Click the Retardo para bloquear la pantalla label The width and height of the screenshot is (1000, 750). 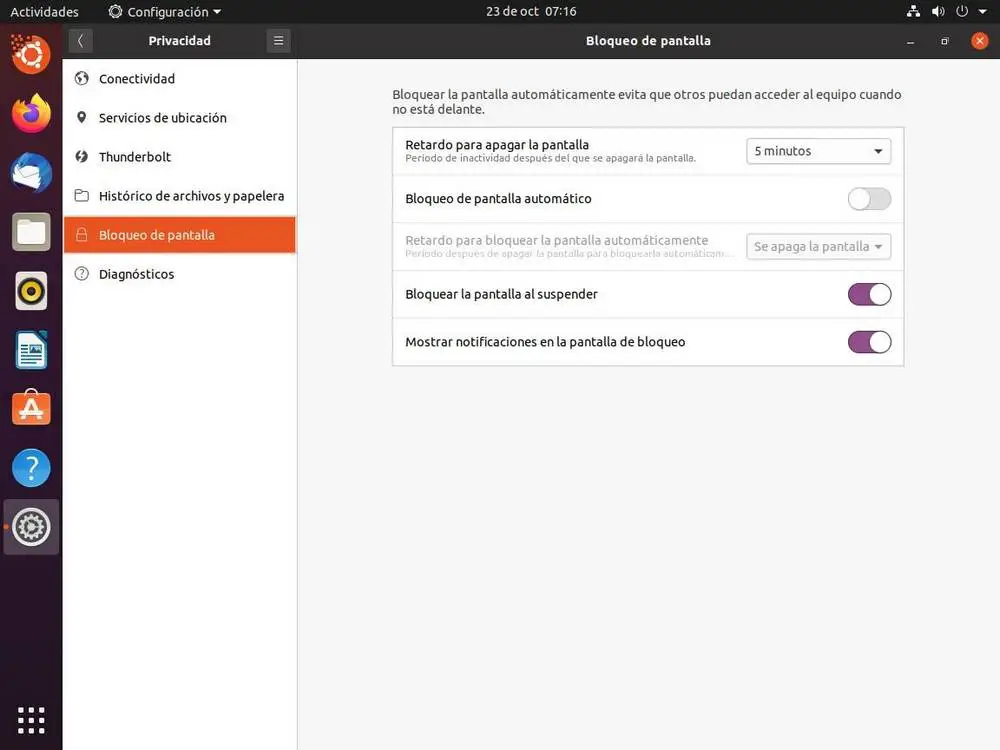tap(557, 240)
